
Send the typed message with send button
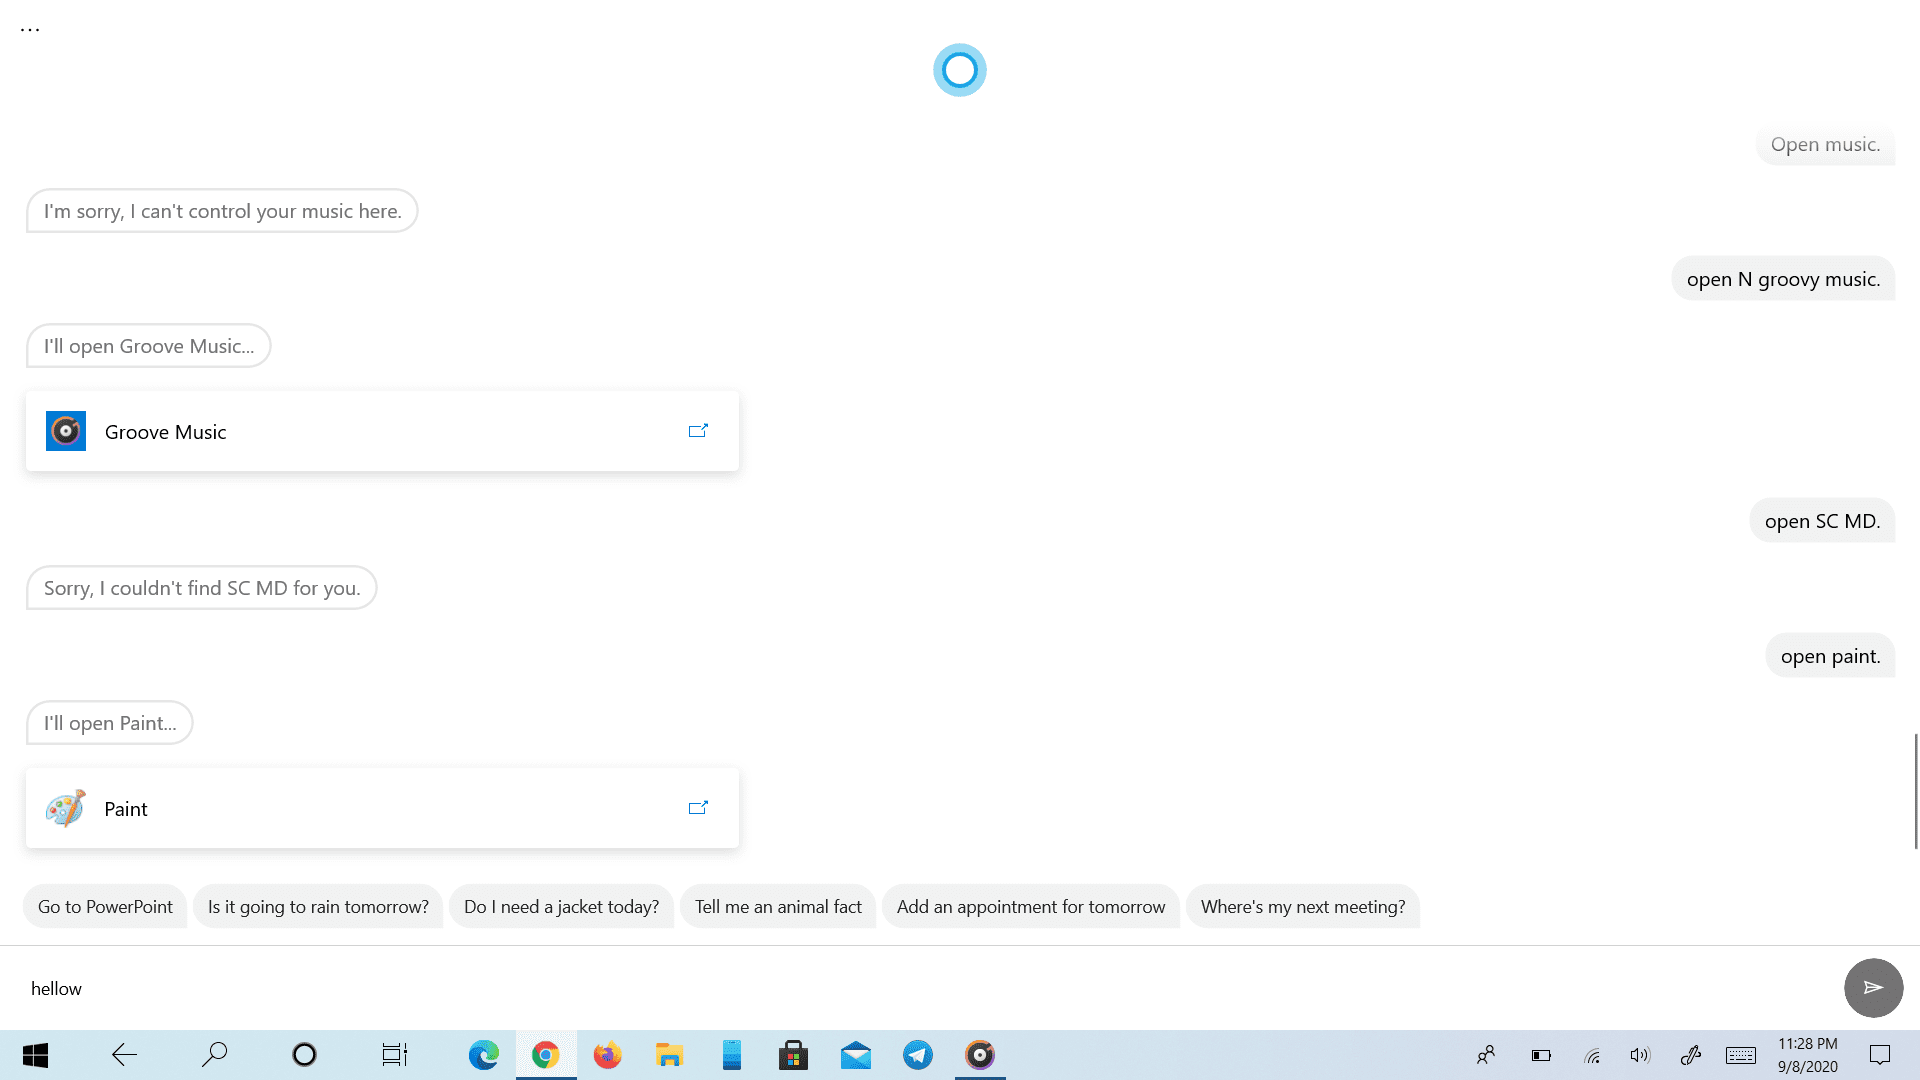coord(1873,988)
